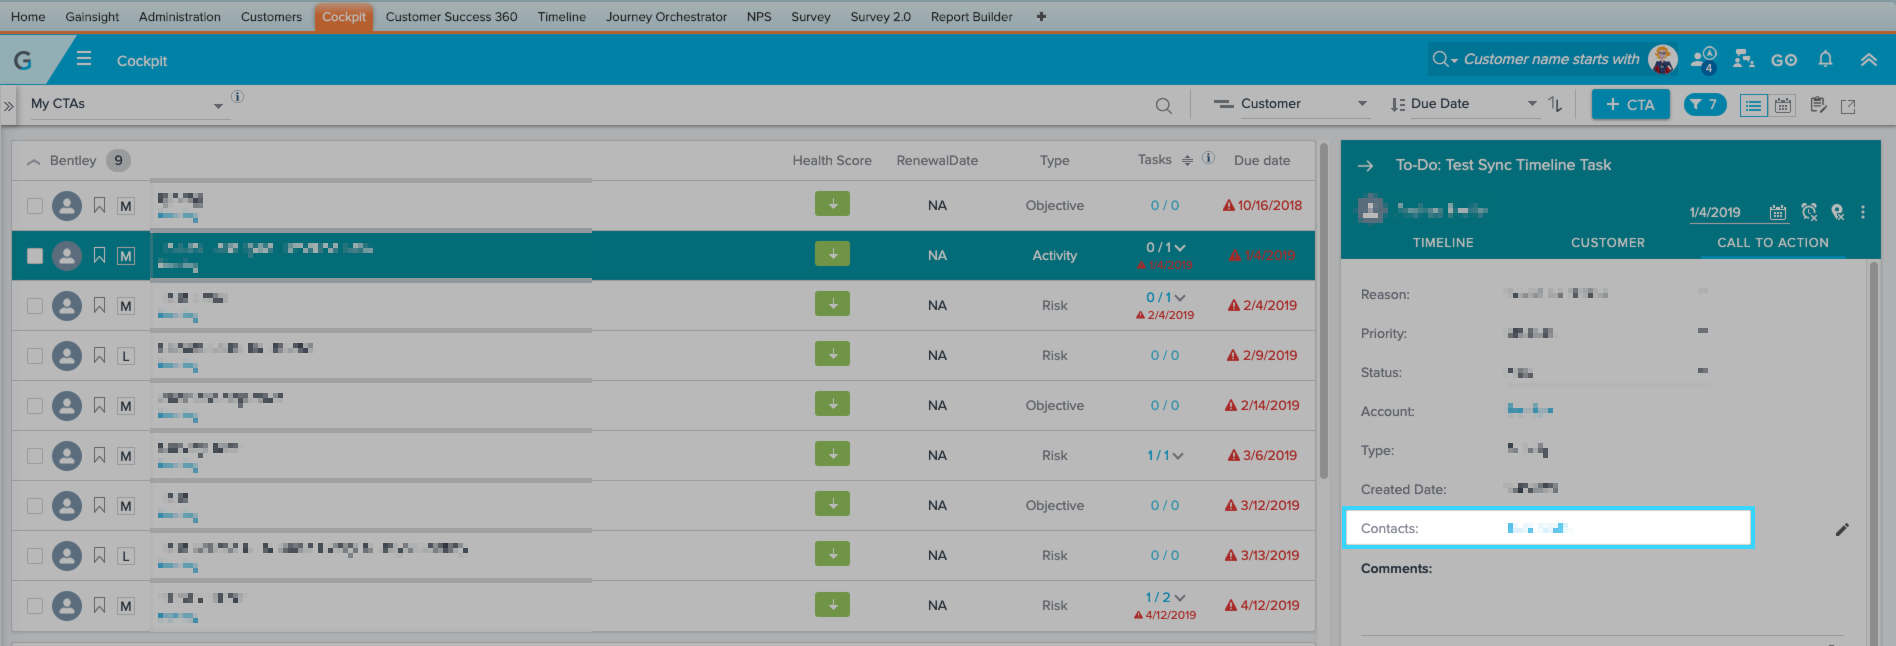Collapse the header with double-chevron icon
Screen dimensions: 1896x646
click(x=1868, y=60)
